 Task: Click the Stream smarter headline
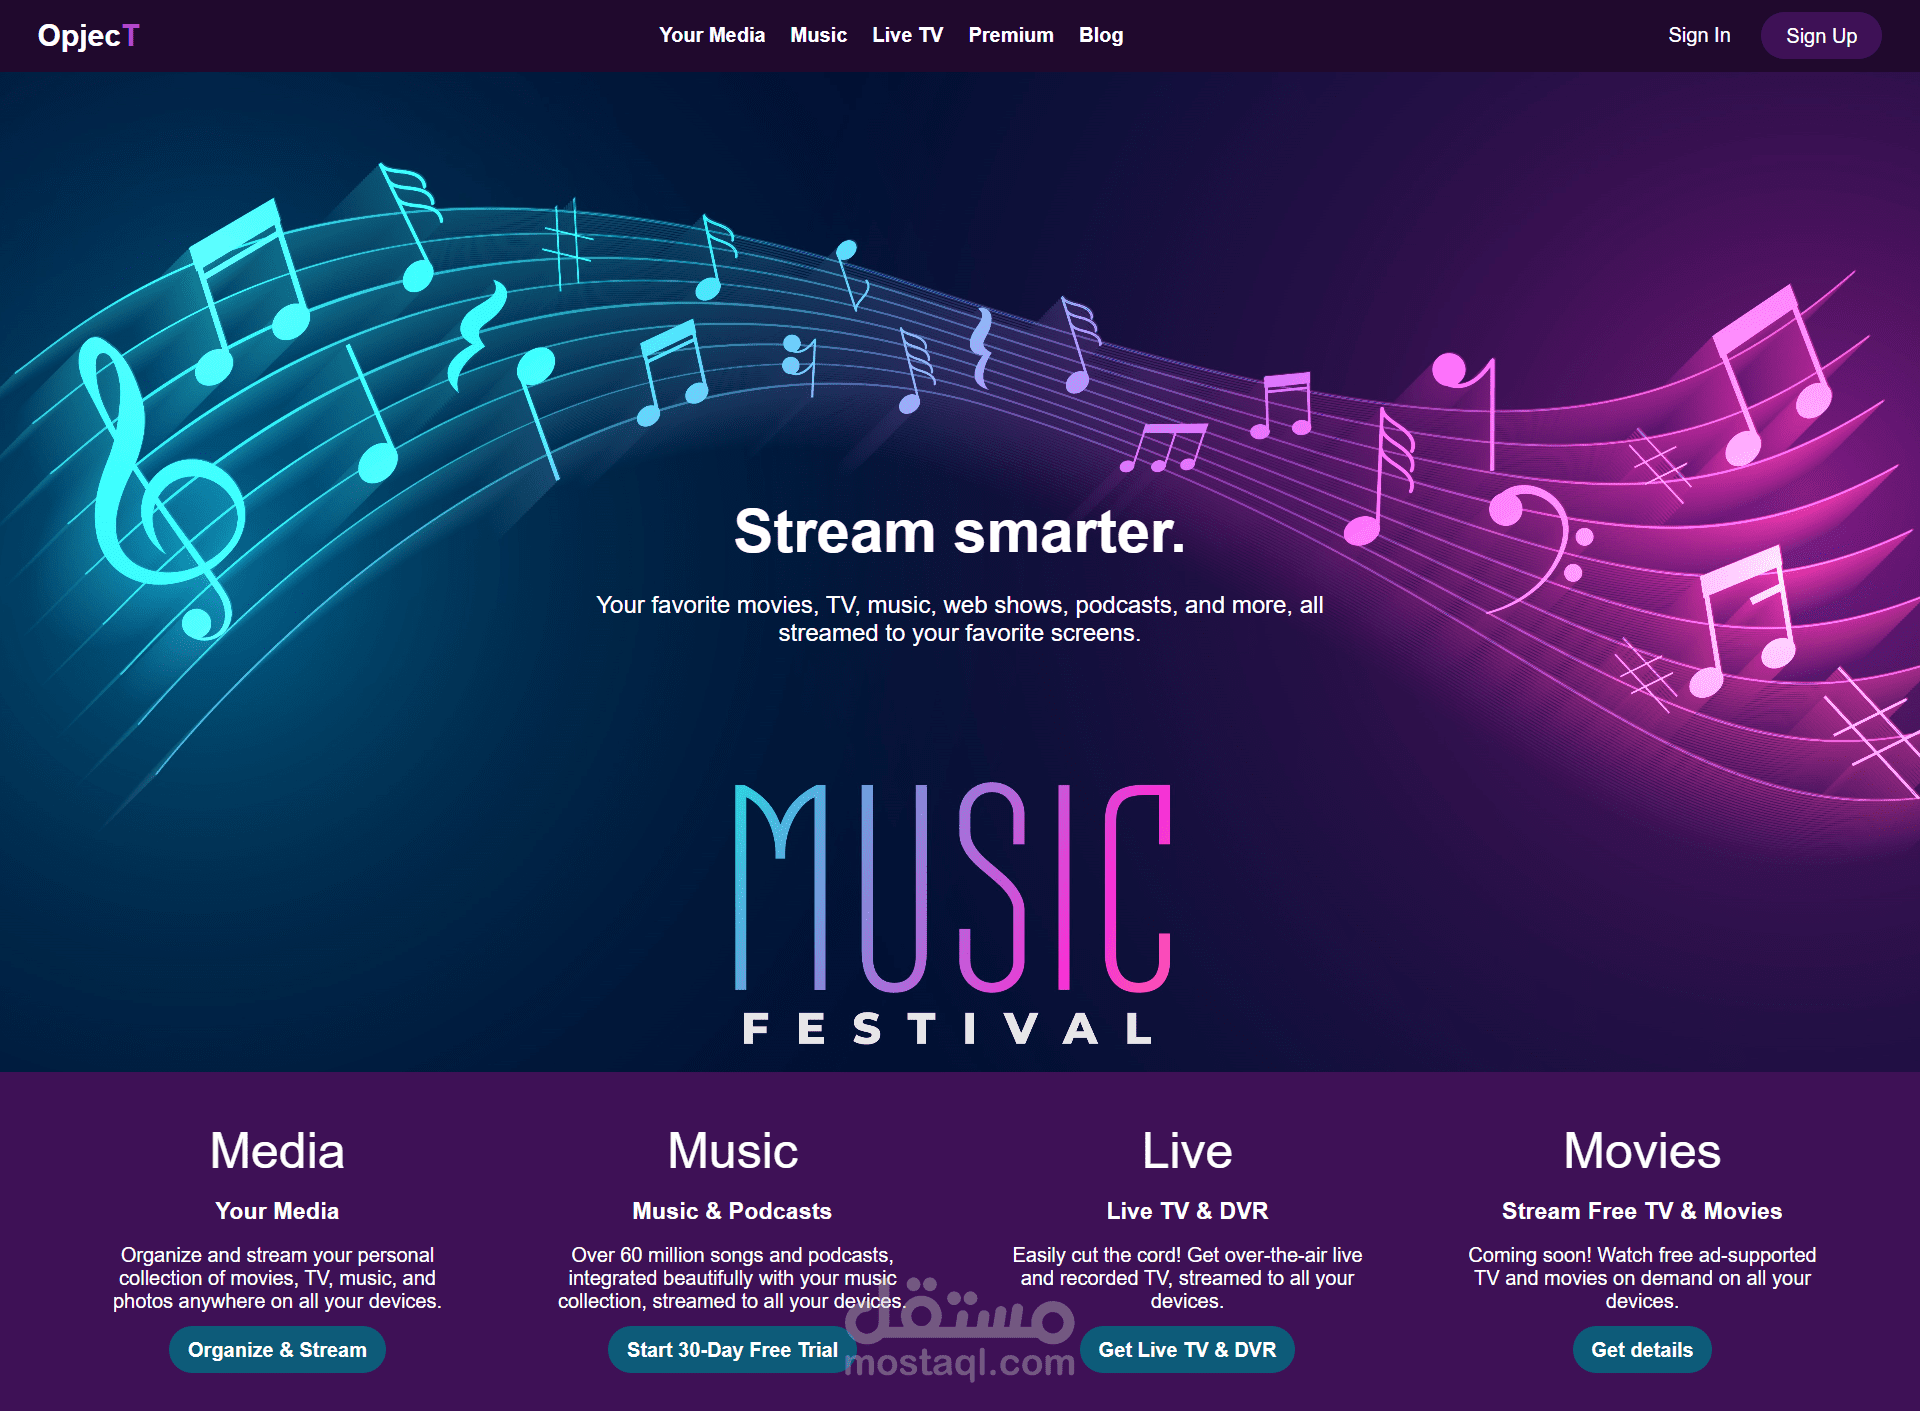coord(959,531)
